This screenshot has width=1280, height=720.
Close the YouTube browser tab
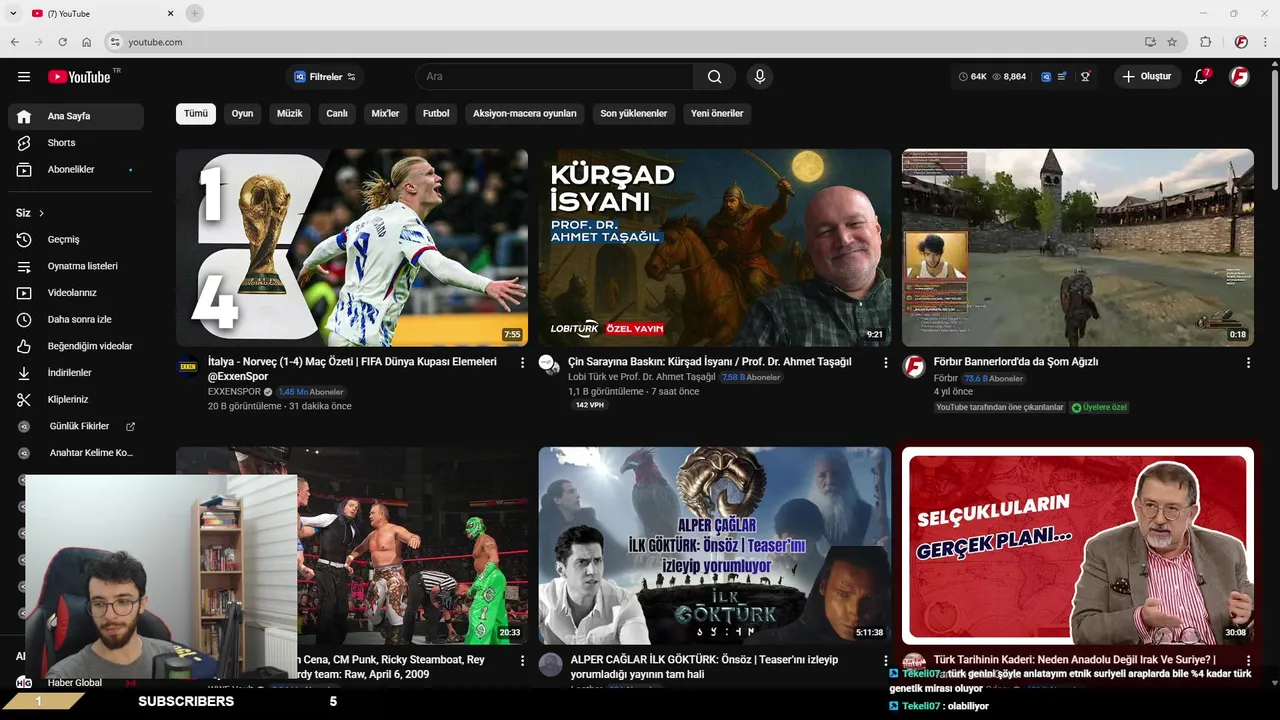[x=170, y=13]
